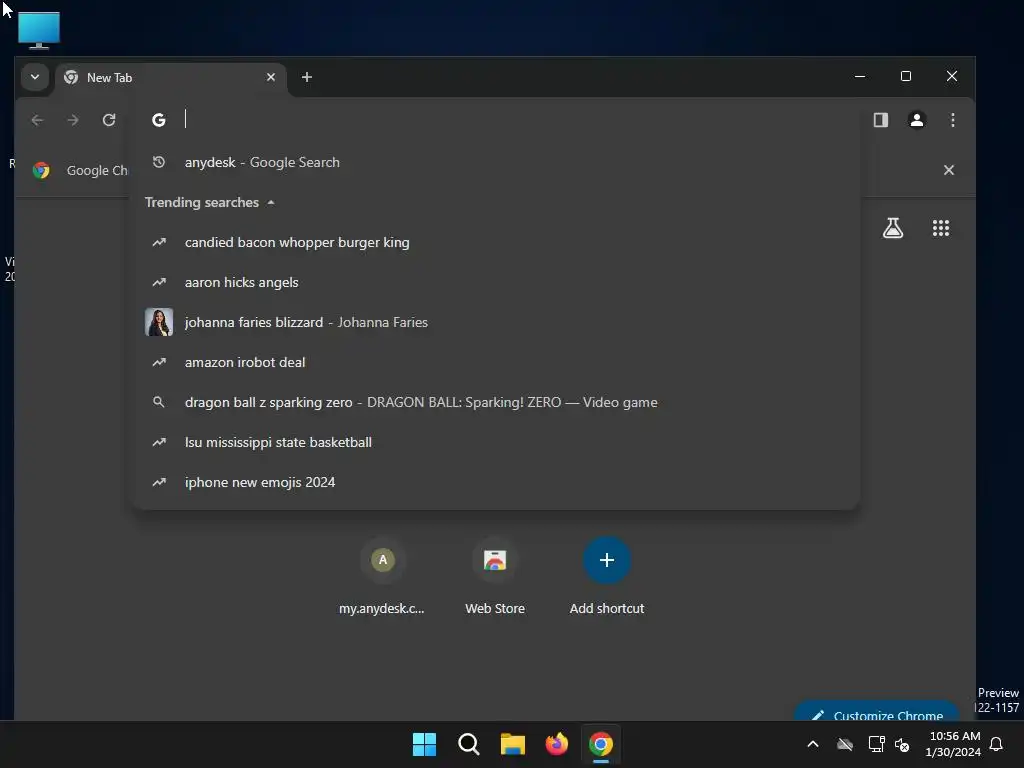The image size is (1024, 768).
Task: Open the my.anydesk.com shortcut
Action: click(x=382, y=576)
